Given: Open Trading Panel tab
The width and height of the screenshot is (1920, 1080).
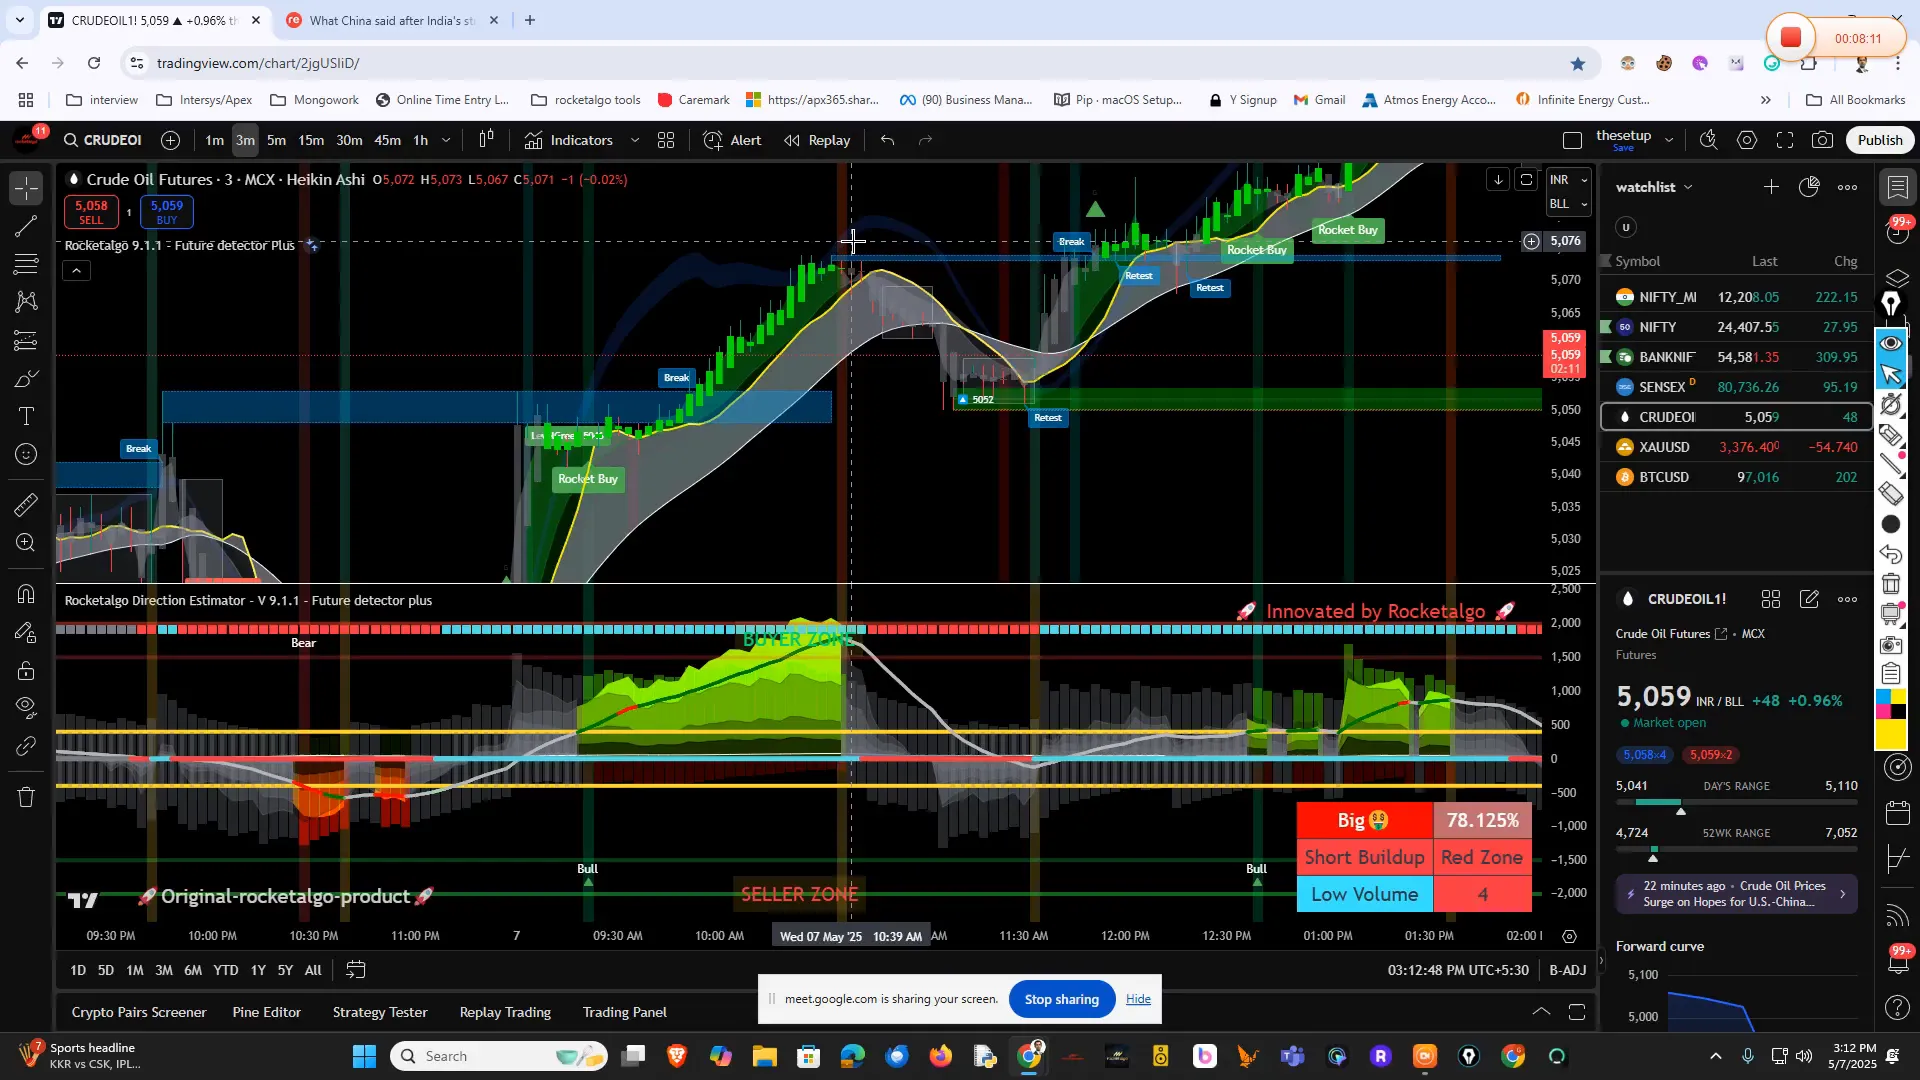Looking at the screenshot, I should (625, 1012).
